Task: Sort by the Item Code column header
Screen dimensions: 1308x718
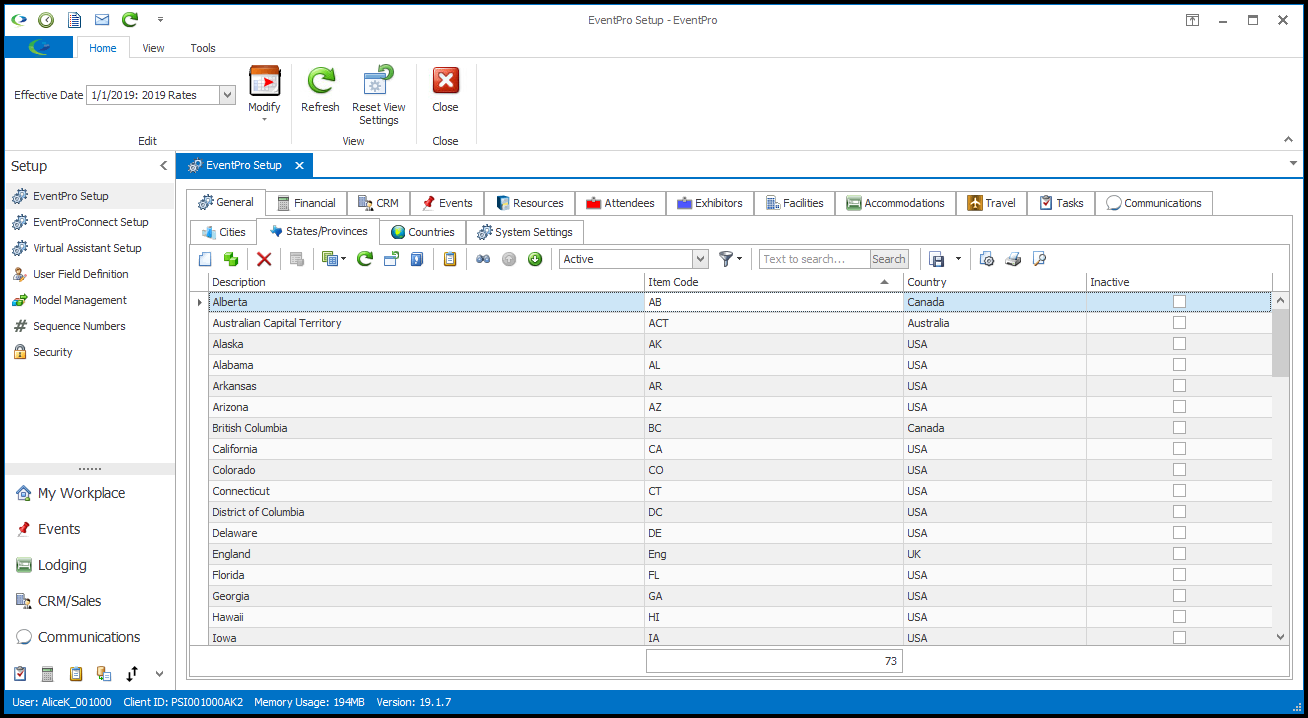Action: (774, 282)
